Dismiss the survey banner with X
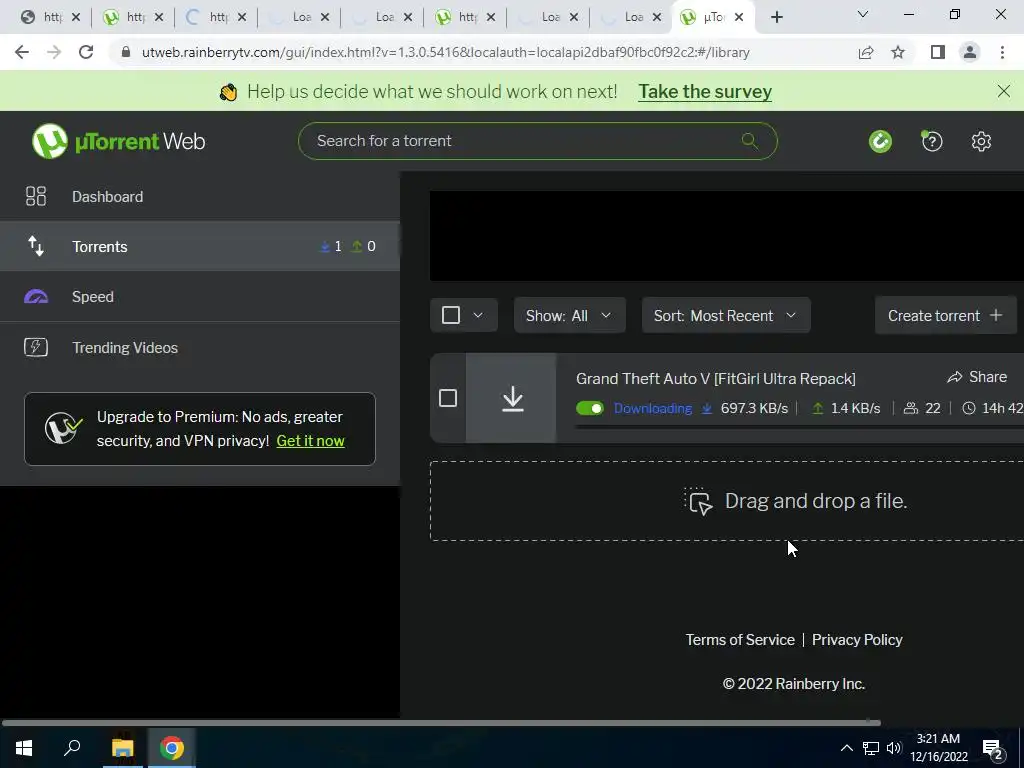 pos(1004,91)
